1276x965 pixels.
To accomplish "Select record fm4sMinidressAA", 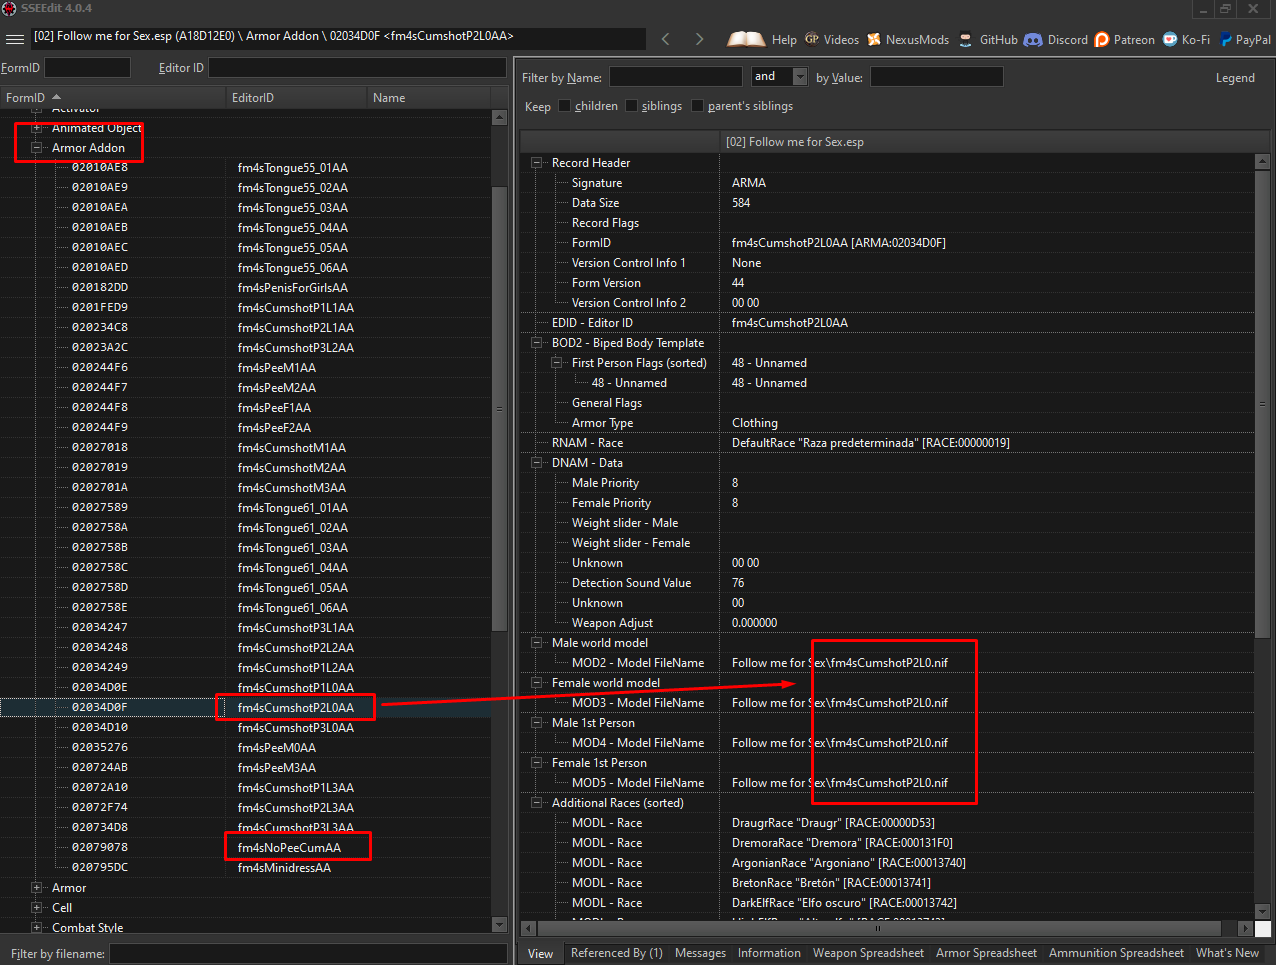I will click(284, 868).
